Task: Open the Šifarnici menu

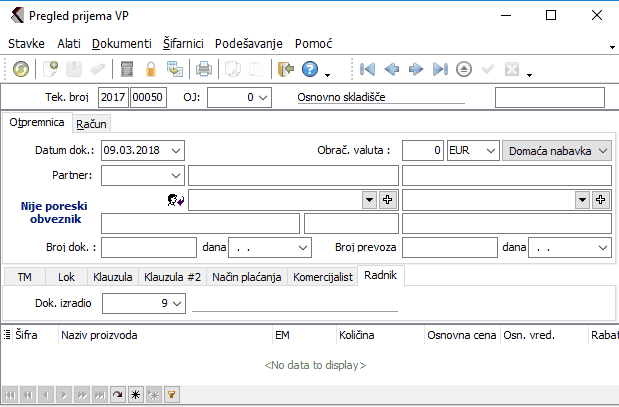Action: tap(183, 44)
